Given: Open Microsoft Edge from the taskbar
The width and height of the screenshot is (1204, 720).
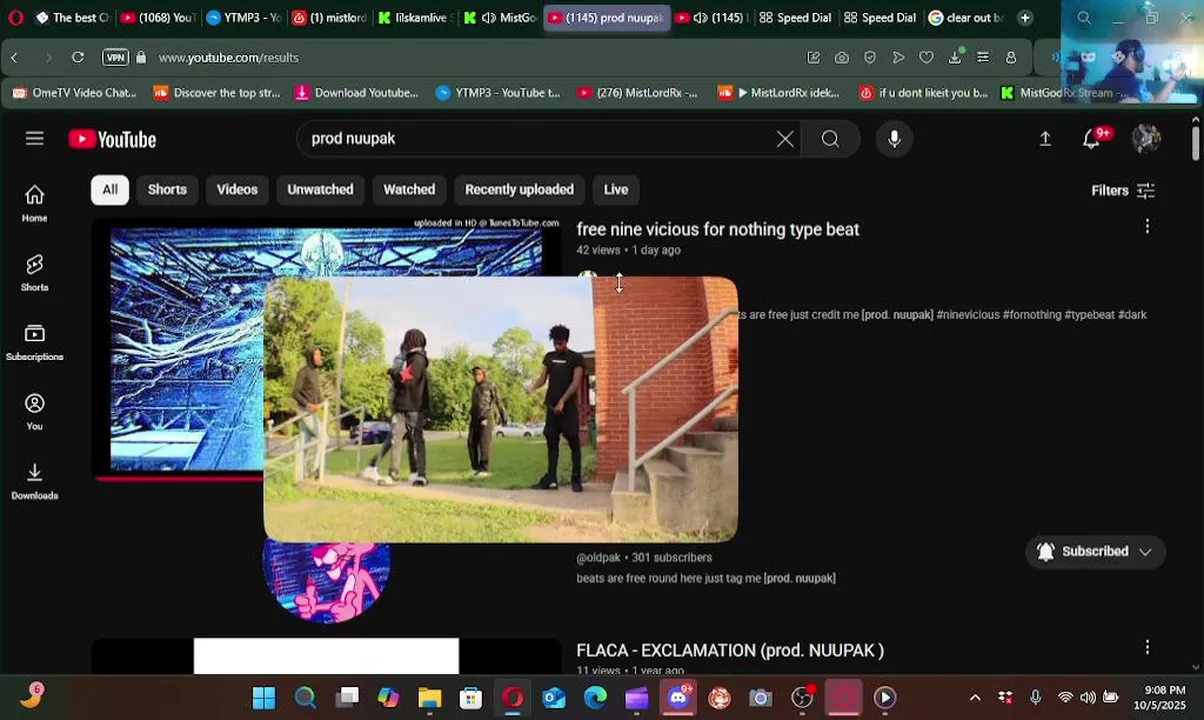Looking at the screenshot, I should (595, 698).
